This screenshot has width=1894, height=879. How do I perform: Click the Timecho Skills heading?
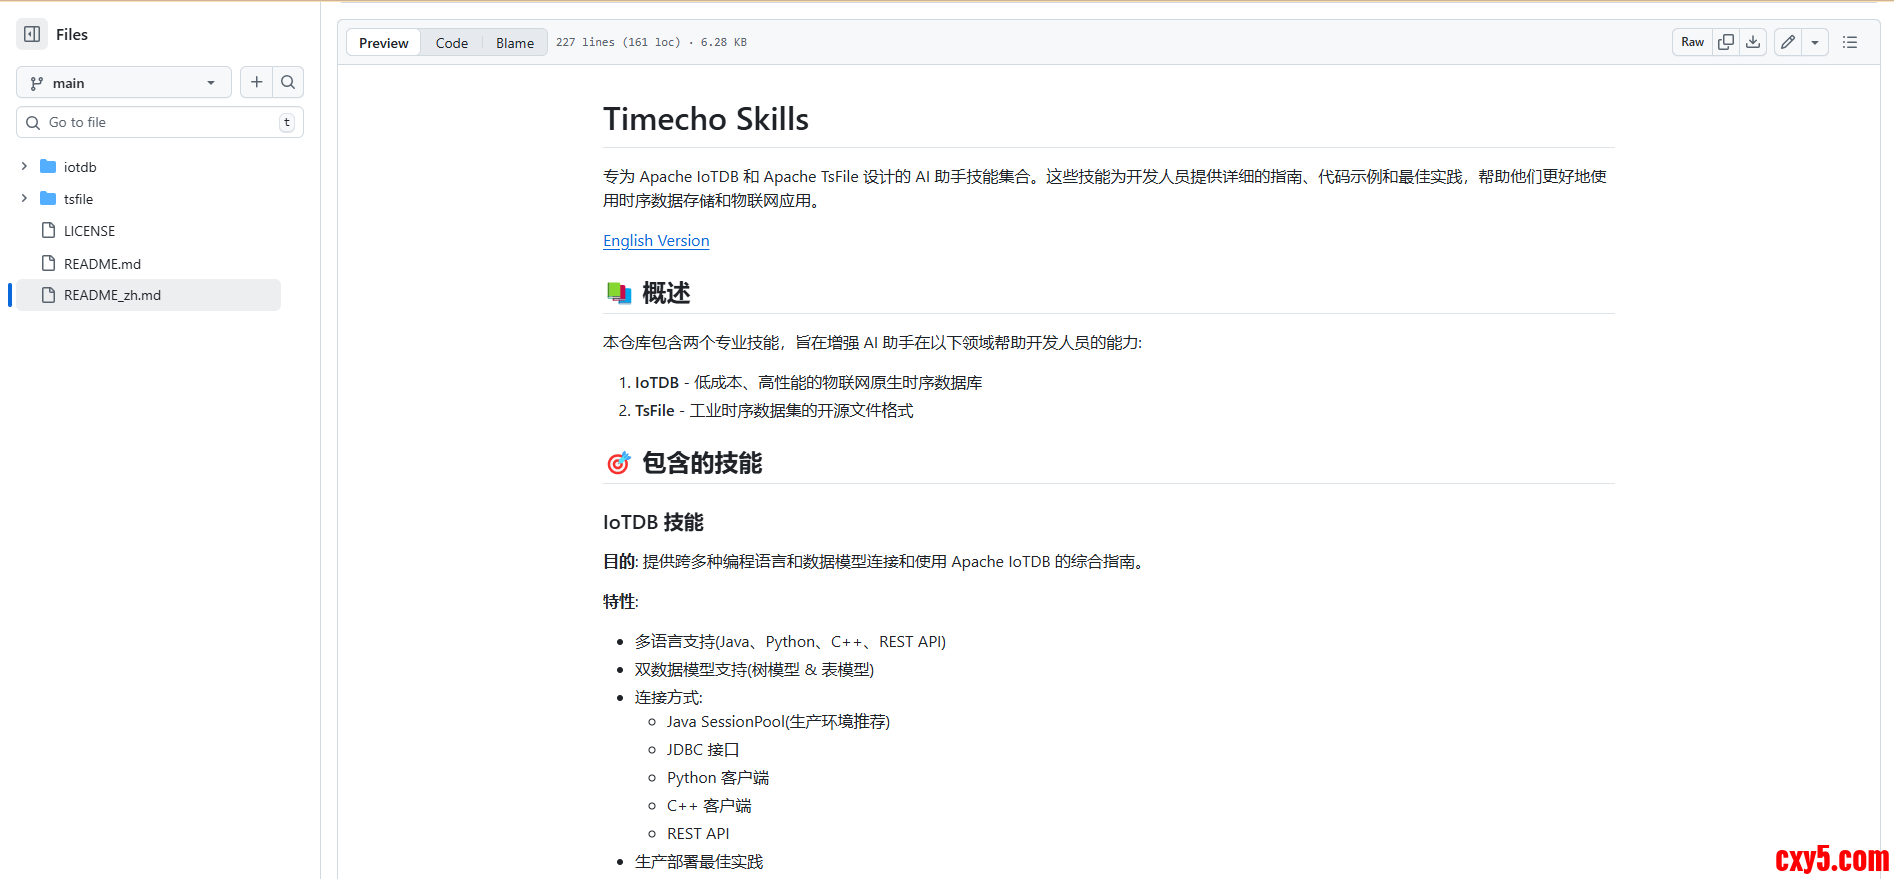point(706,119)
